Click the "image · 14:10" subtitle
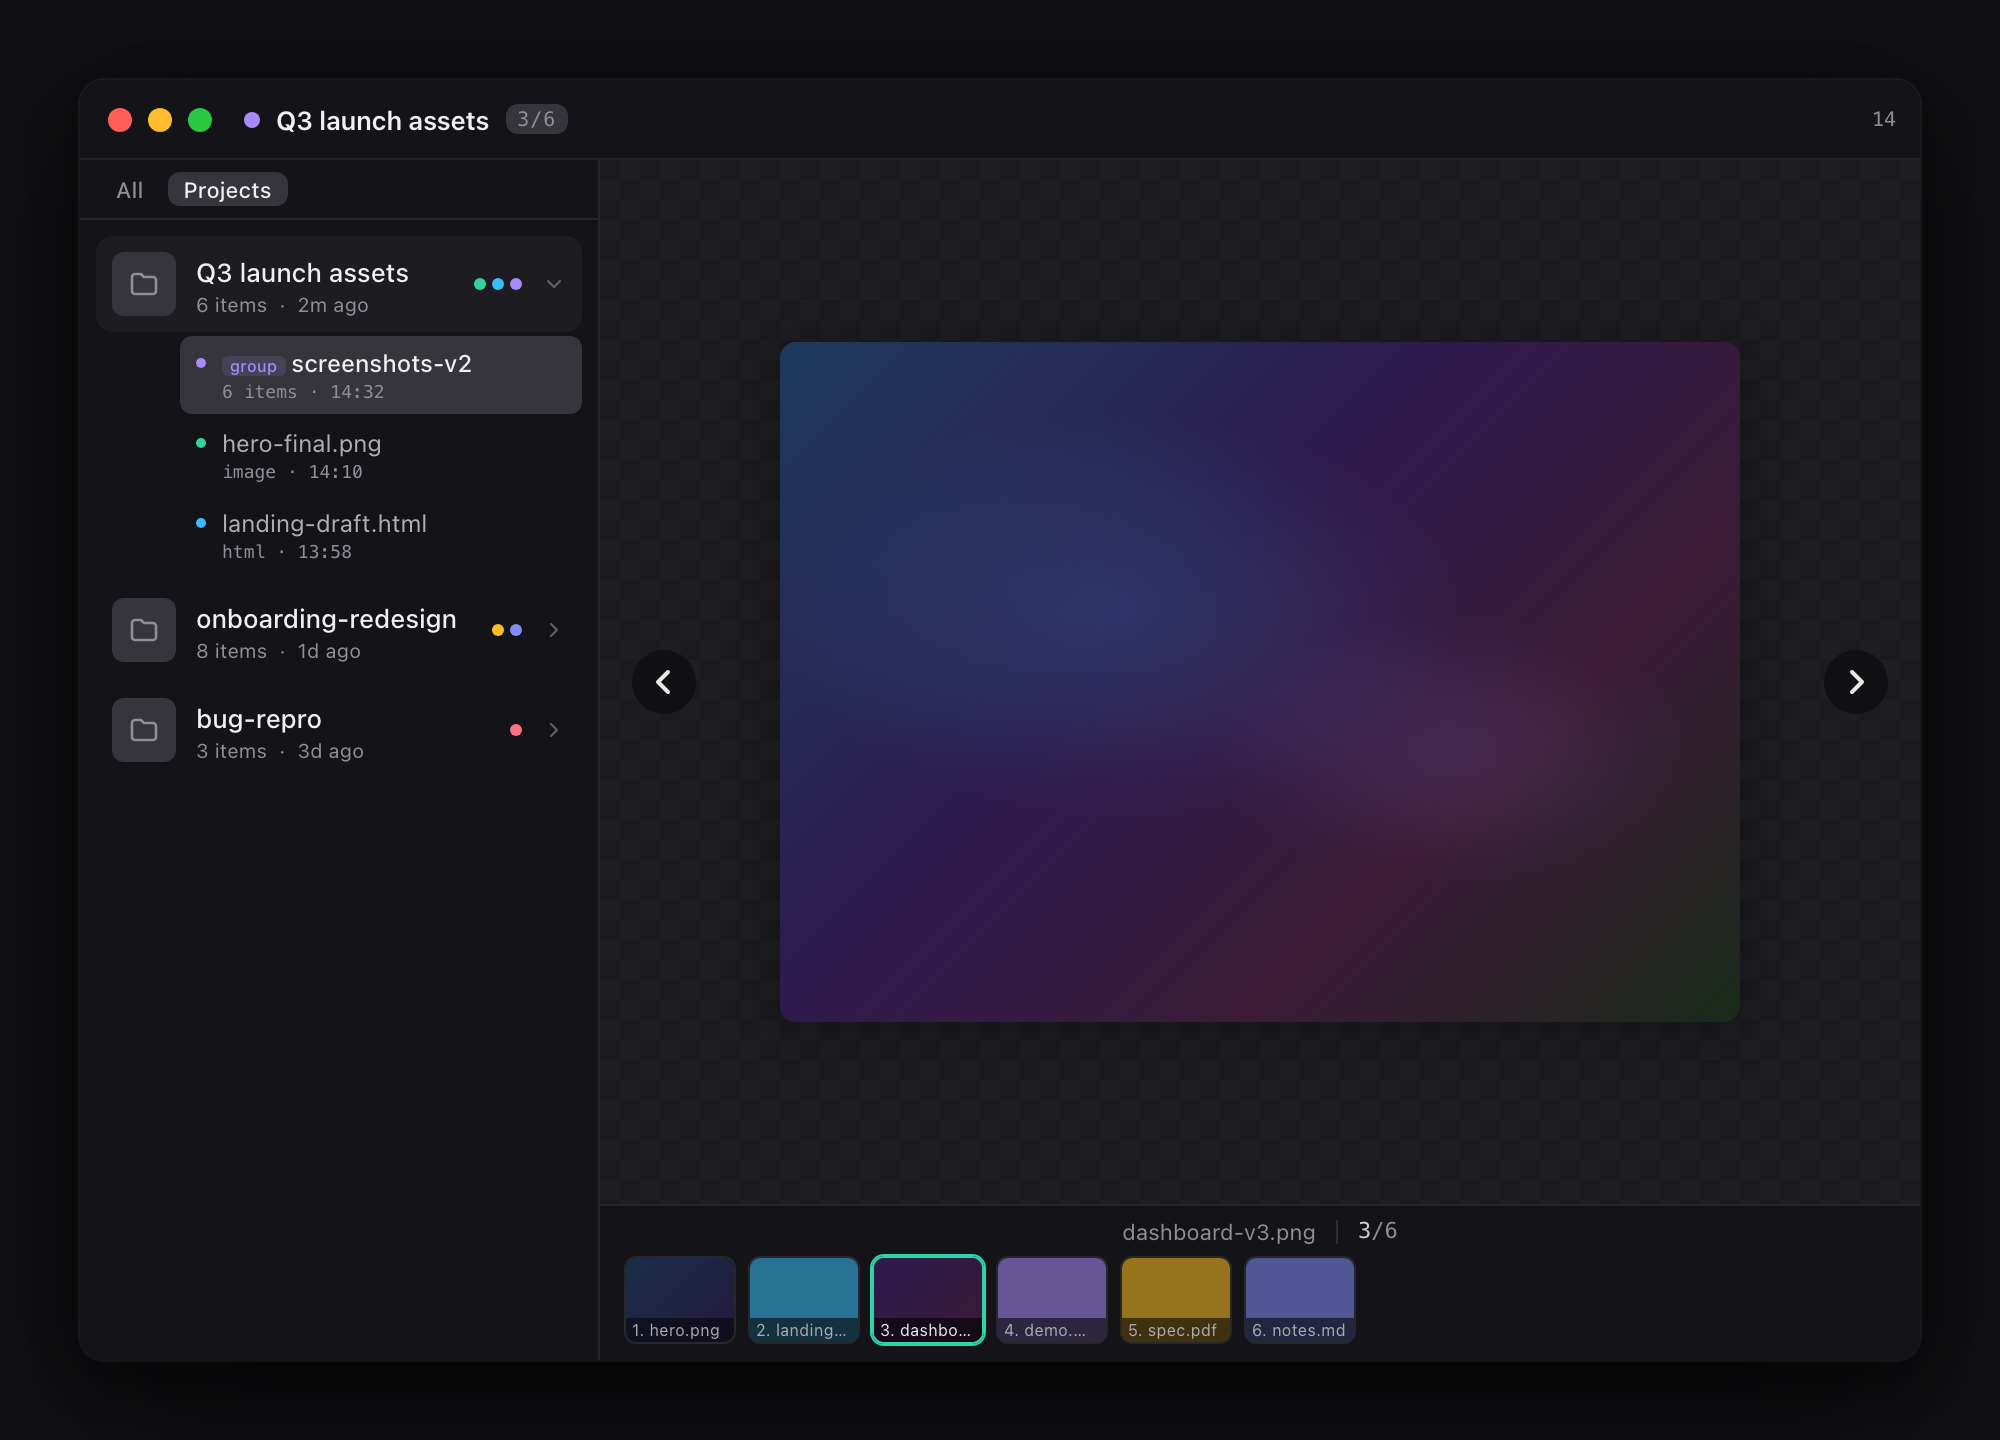2000x1440 pixels. [x=292, y=472]
